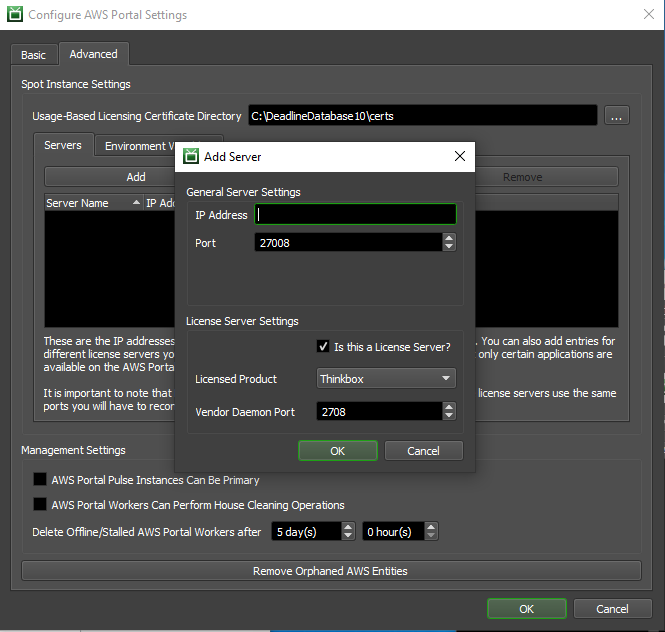The width and height of the screenshot is (665, 632).
Task: Open the Servers sub-tab
Action: [63, 145]
